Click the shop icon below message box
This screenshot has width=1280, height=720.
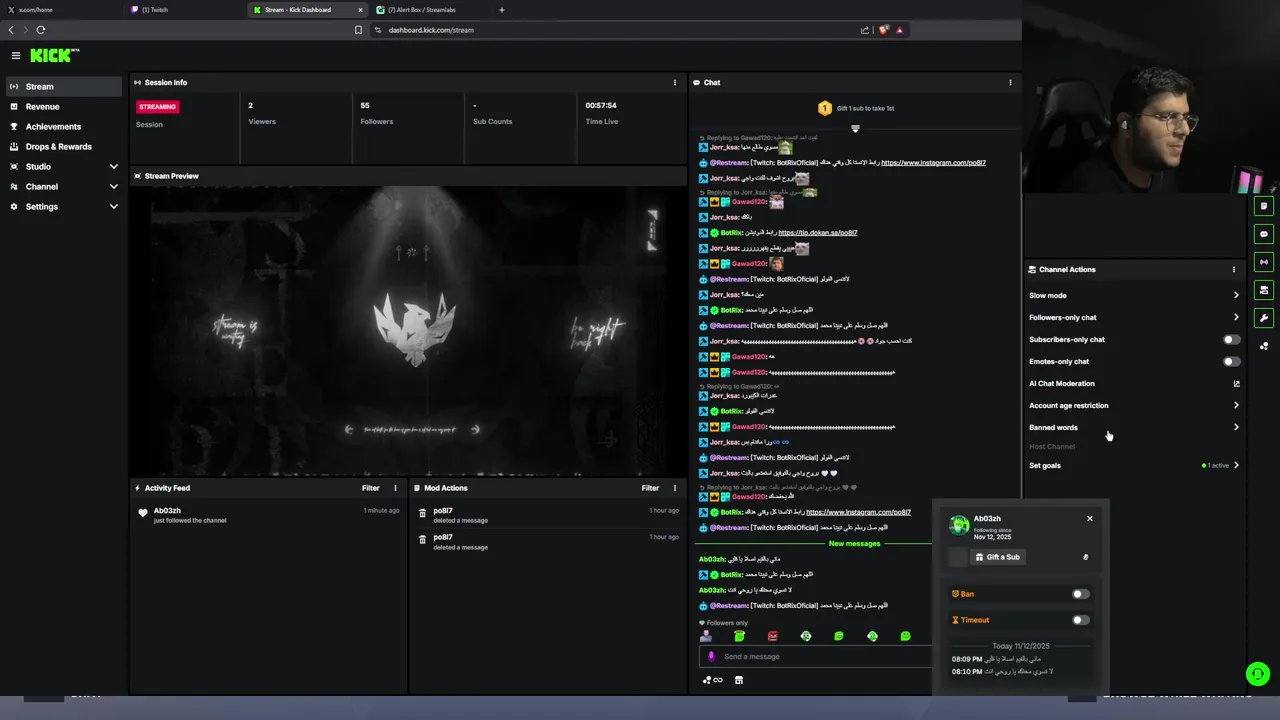point(739,680)
